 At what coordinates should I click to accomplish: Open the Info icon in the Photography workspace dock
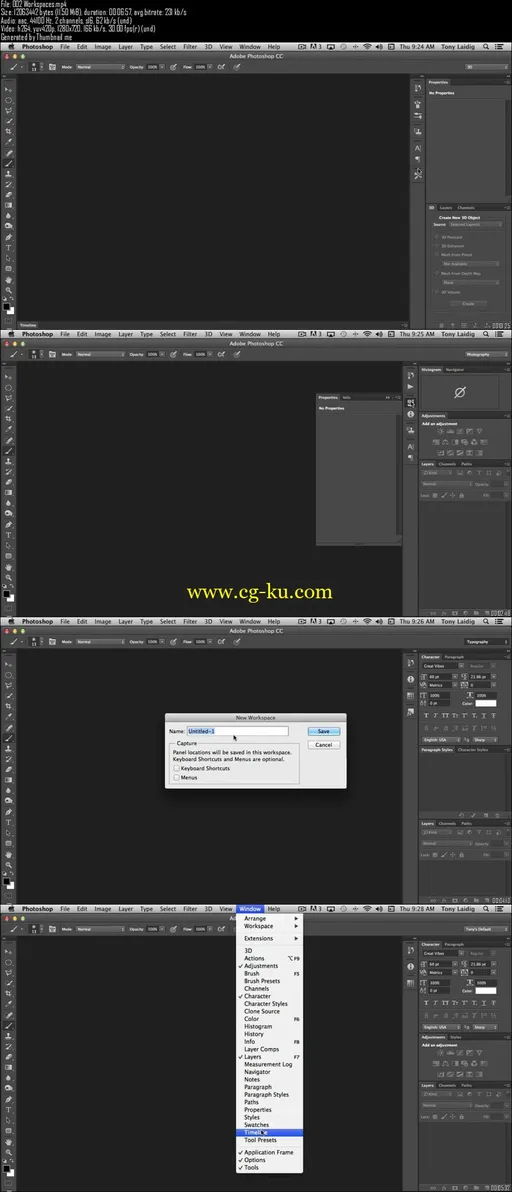[411, 415]
